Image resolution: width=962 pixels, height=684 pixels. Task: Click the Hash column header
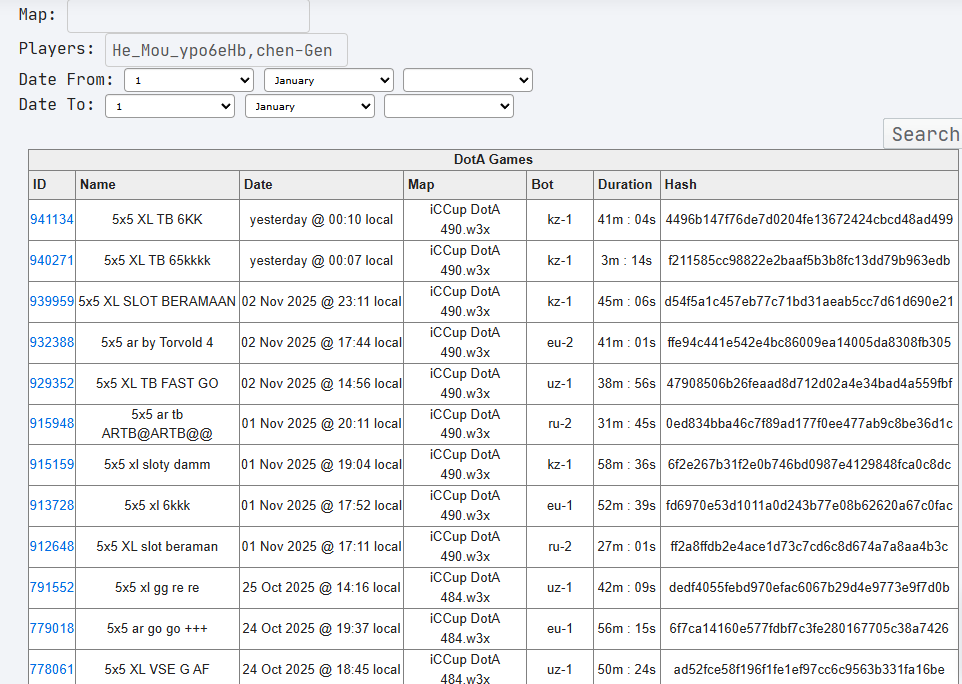[809, 185]
